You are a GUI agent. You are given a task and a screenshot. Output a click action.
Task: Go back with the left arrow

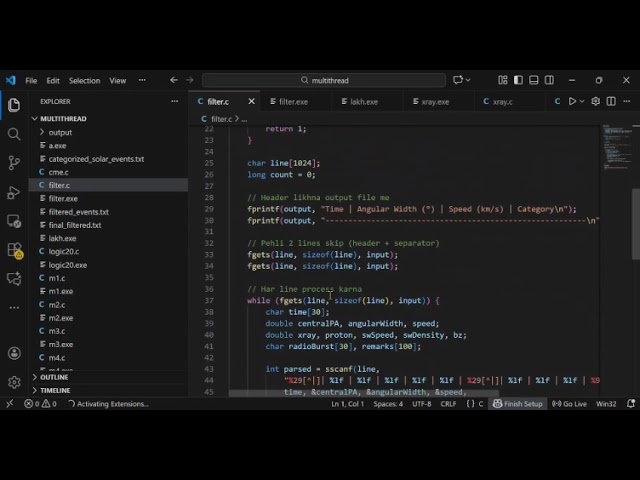tap(174, 80)
